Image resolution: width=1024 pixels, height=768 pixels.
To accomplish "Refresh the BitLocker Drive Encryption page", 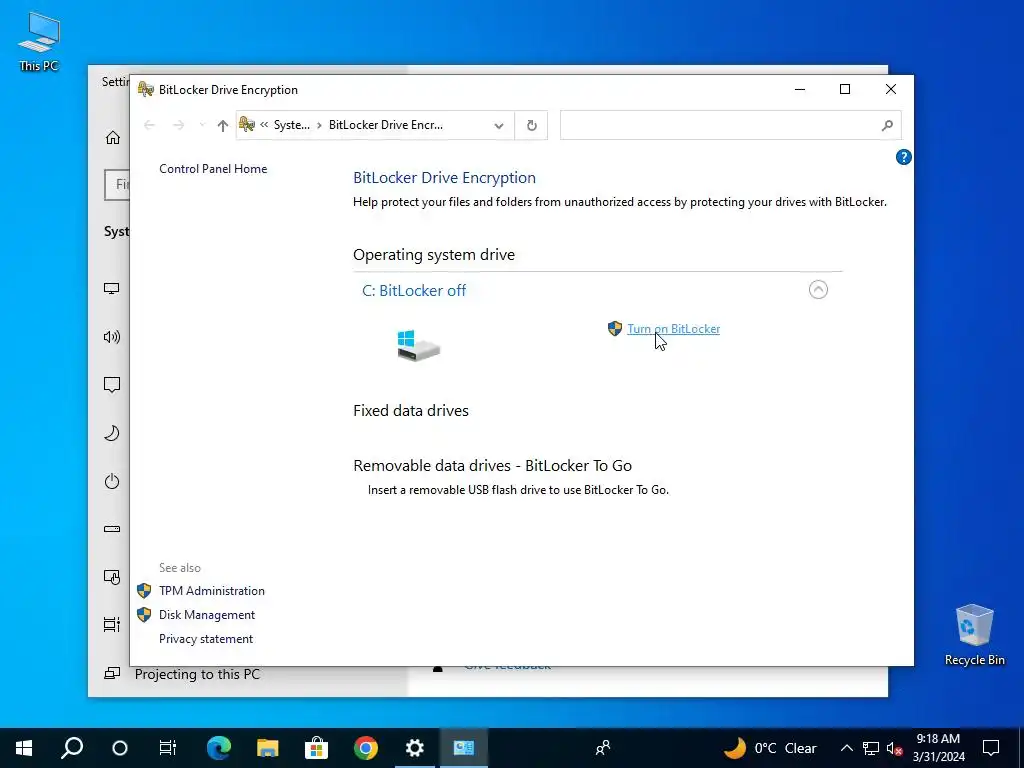I will [532, 125].
